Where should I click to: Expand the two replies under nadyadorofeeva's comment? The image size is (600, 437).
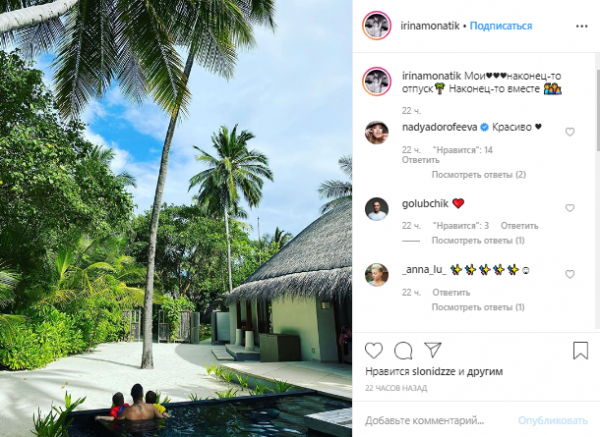479,175
